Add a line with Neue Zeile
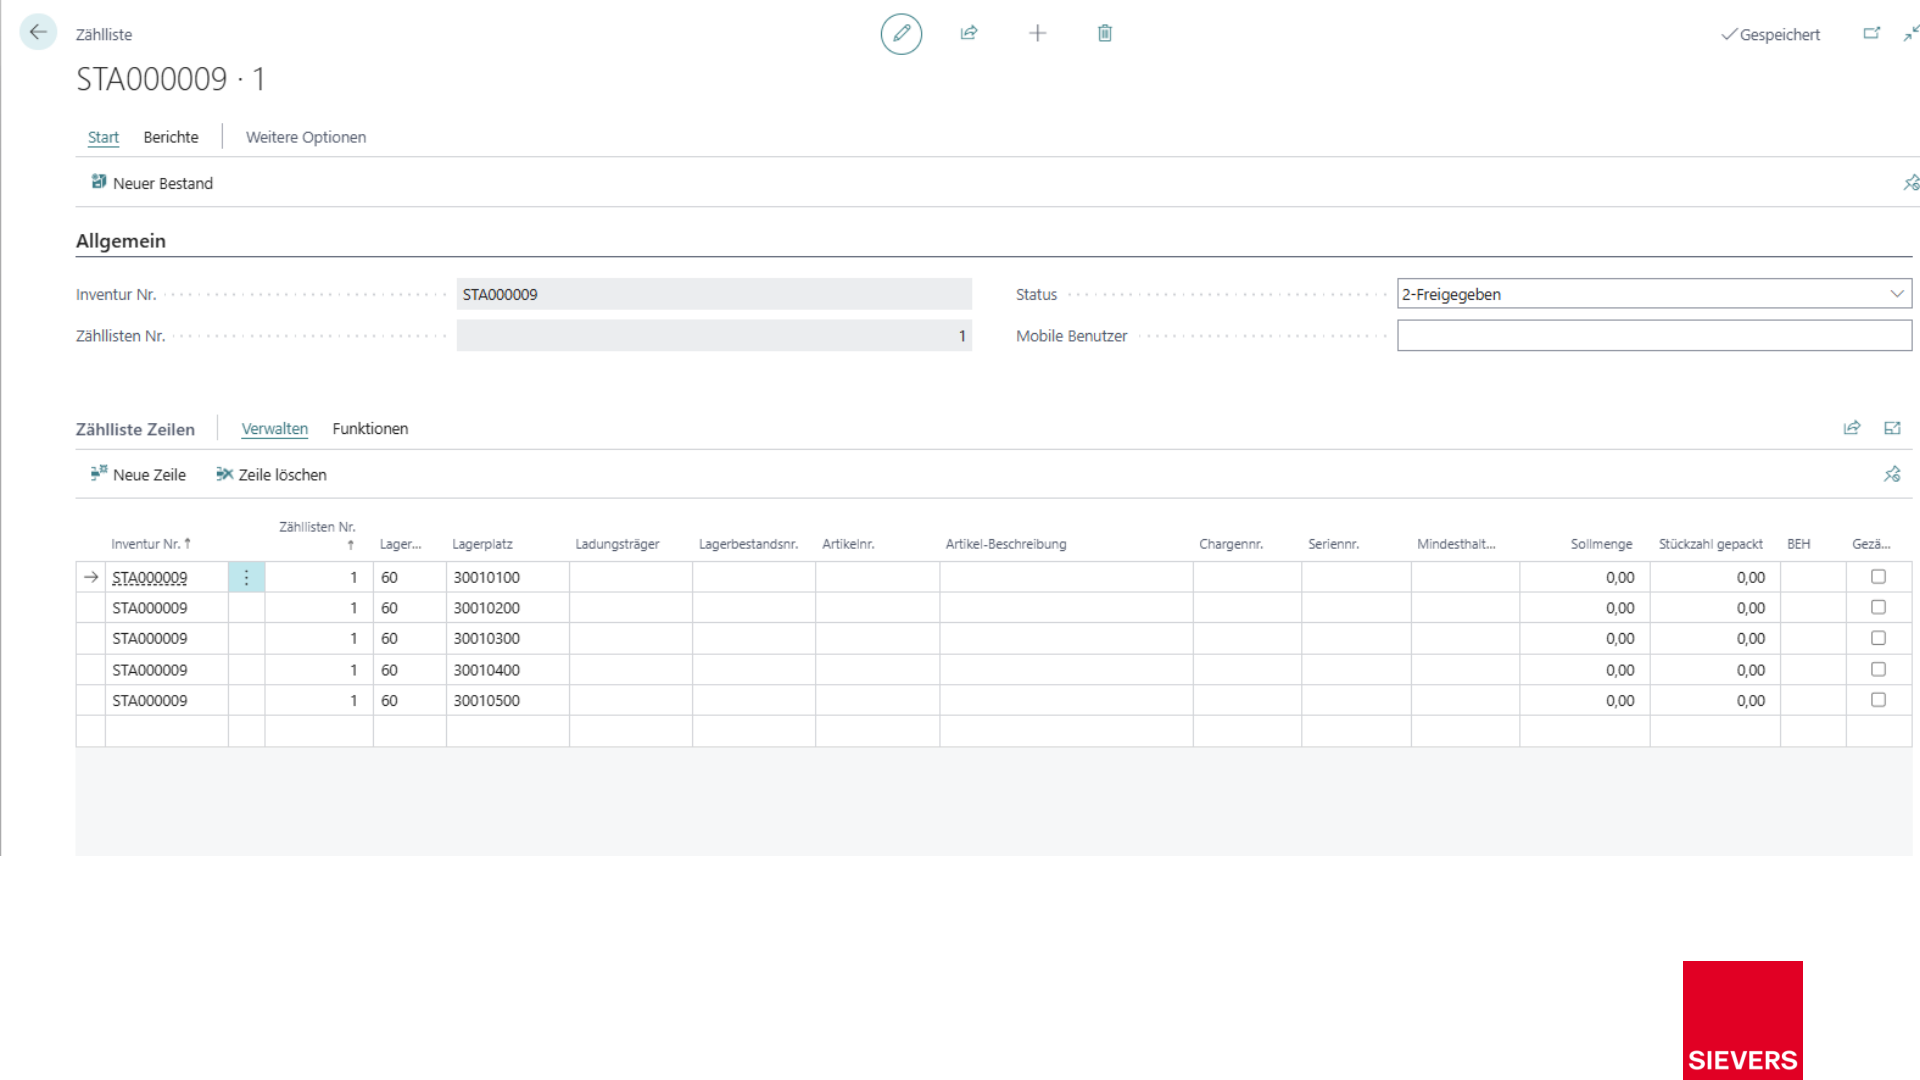Image resolution: width=1920 pixels, height=1080 pixels. [x=138, y=474]
